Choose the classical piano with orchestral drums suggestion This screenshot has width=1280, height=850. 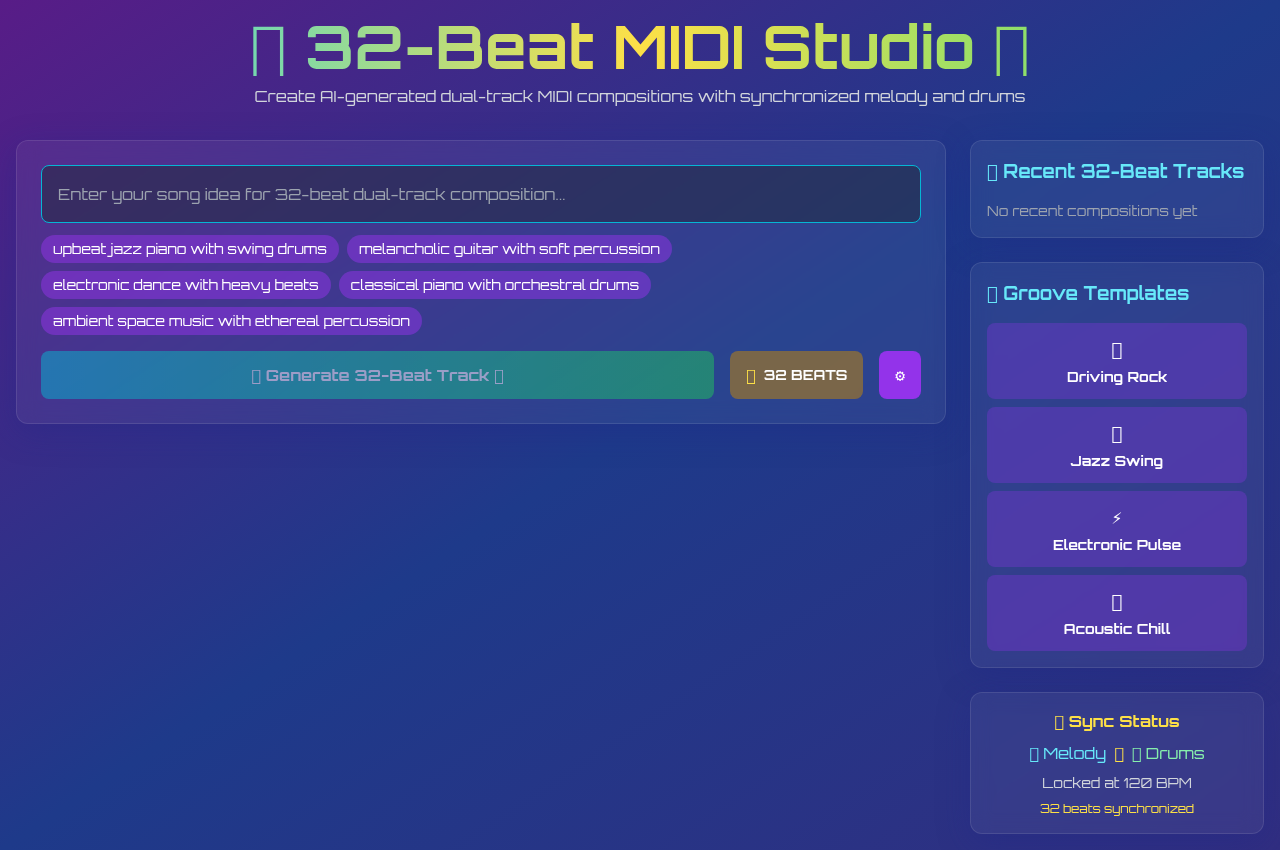pos(494,284)
